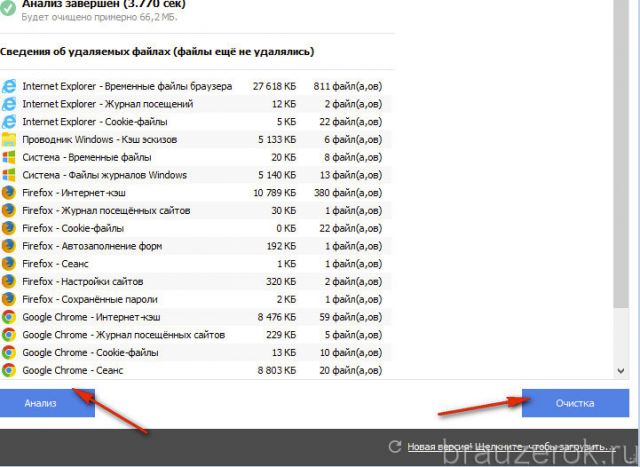Select 'Система - Временные файлы' text

click(87, 157)
